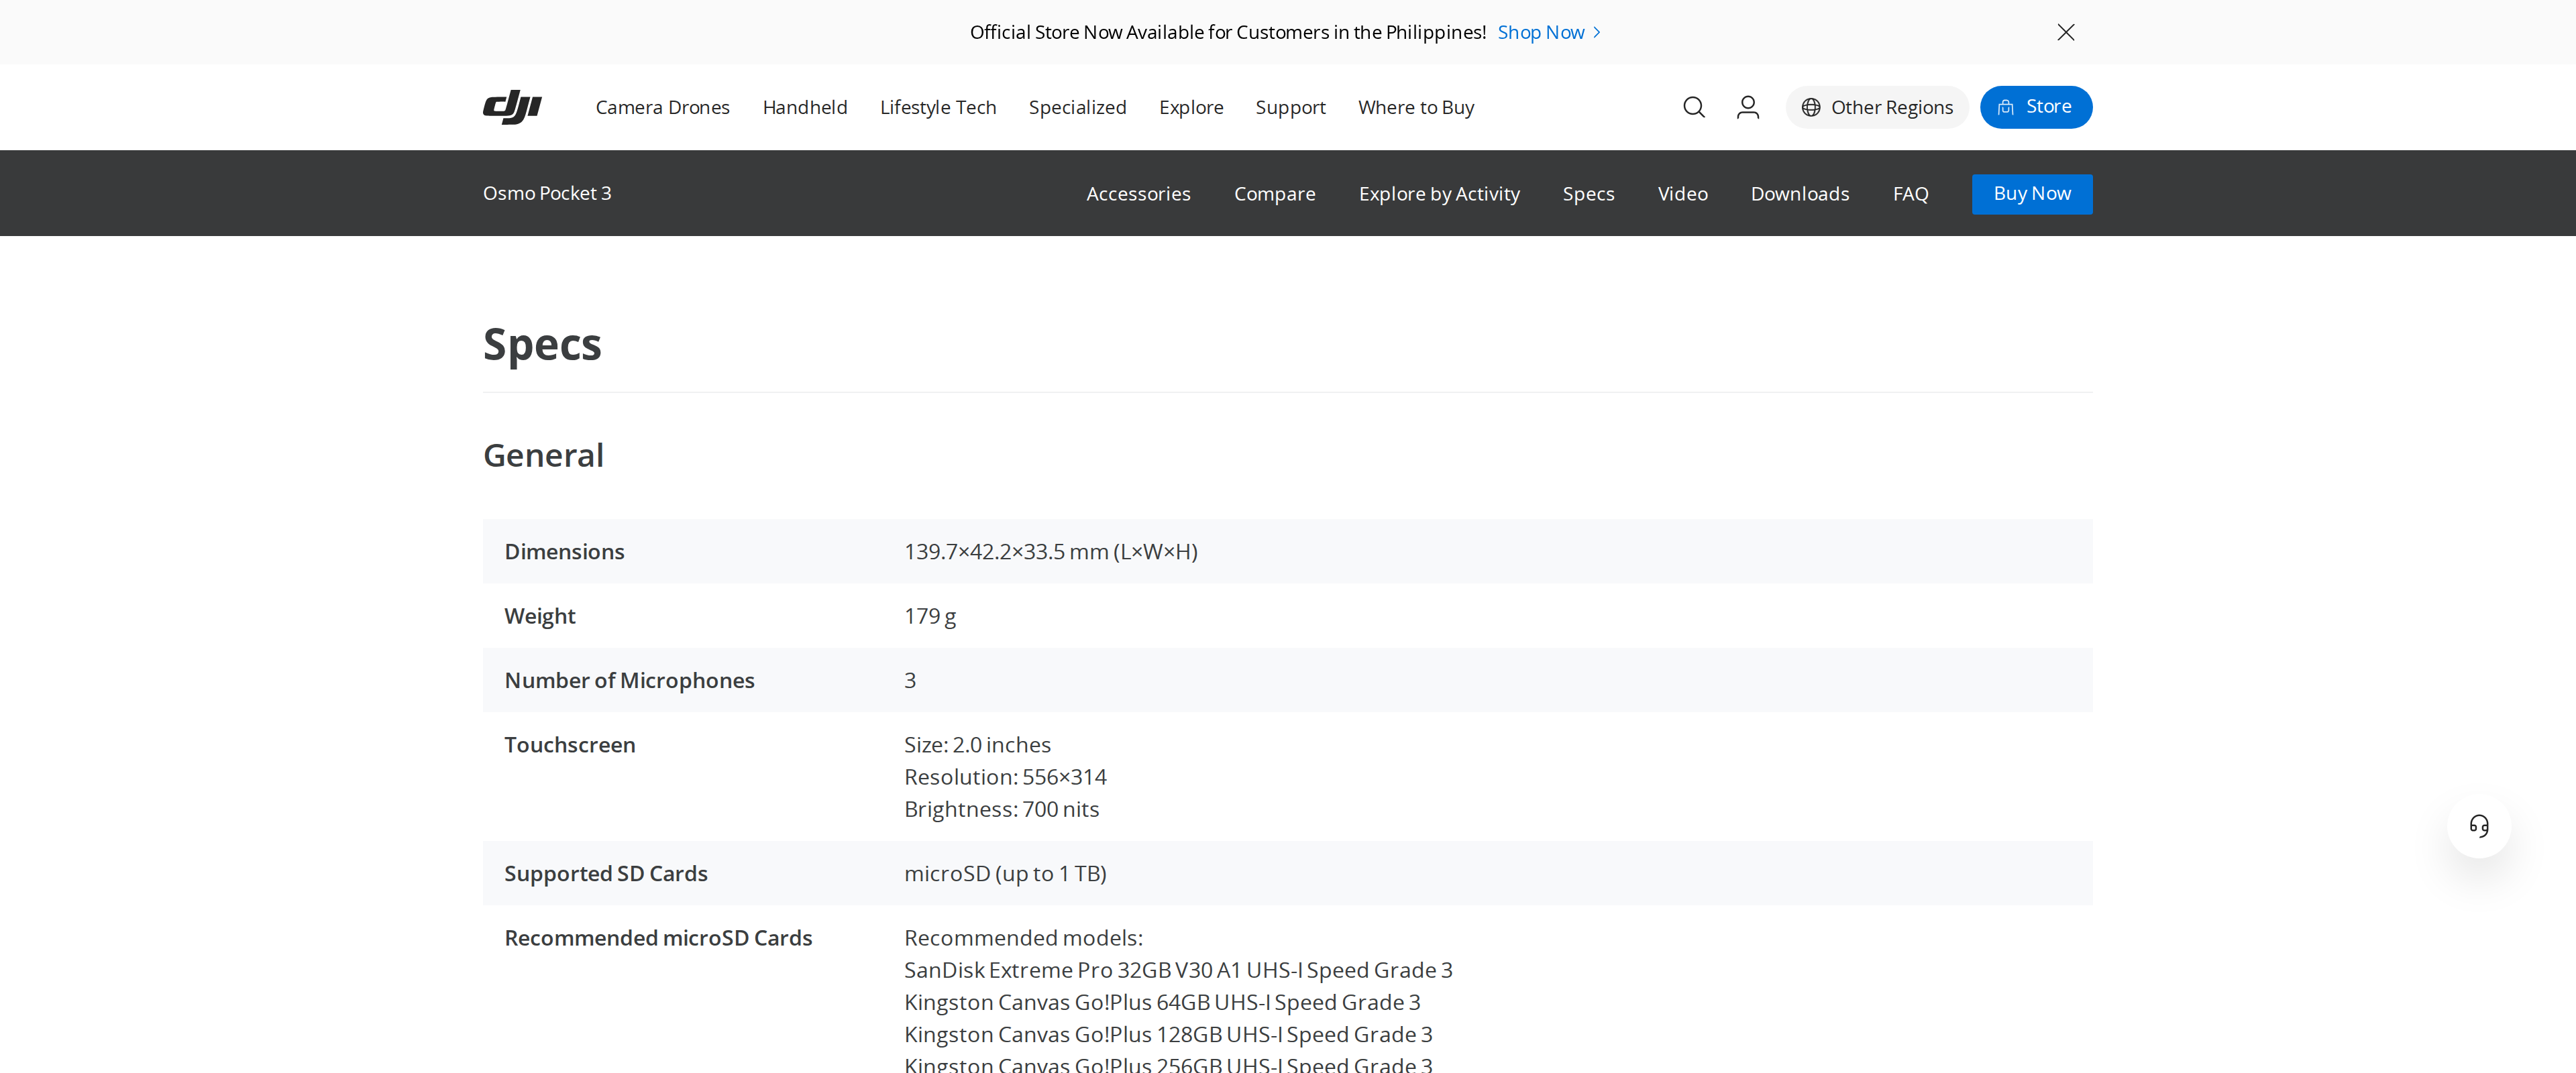2576x1073 pixels.
Task: Open the Lifestyle Tech menu
Action: point(938,107)
